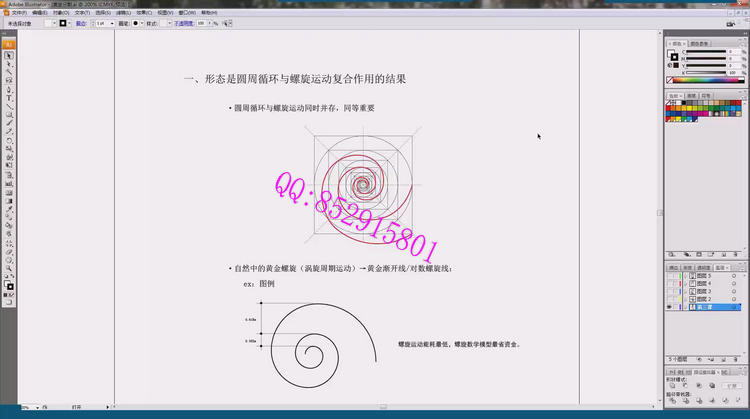Select the Zoom magnifier tool
The image size is (750, 419).
pyautogui.click(x=9, y=269)
